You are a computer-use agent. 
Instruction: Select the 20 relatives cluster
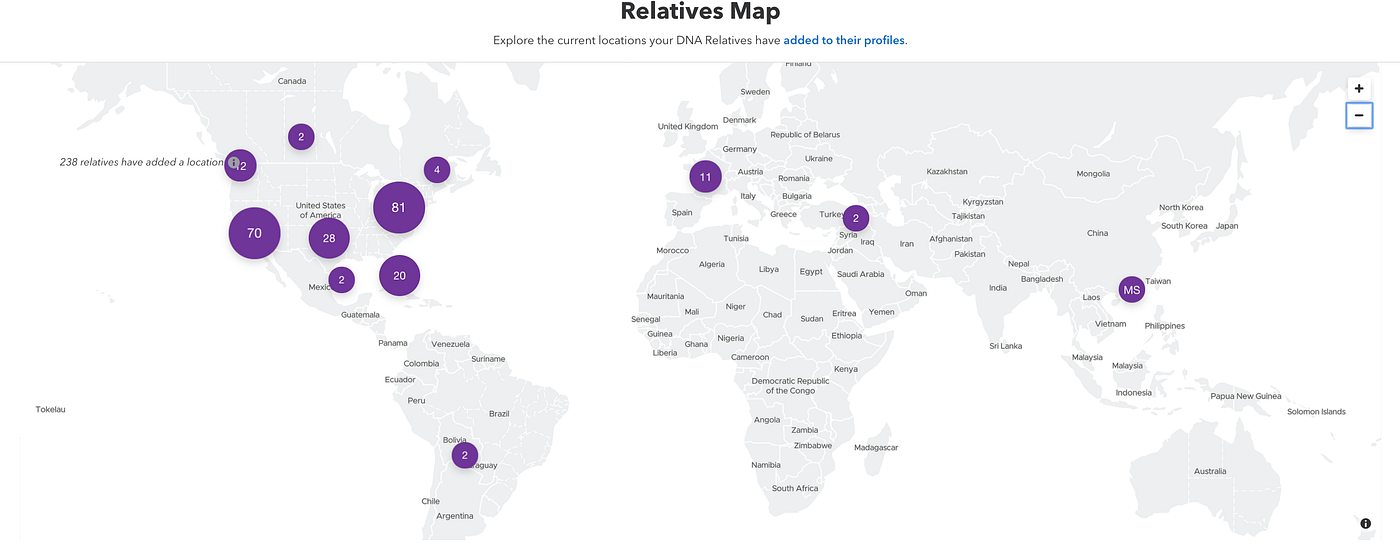[x=400, y=276]
